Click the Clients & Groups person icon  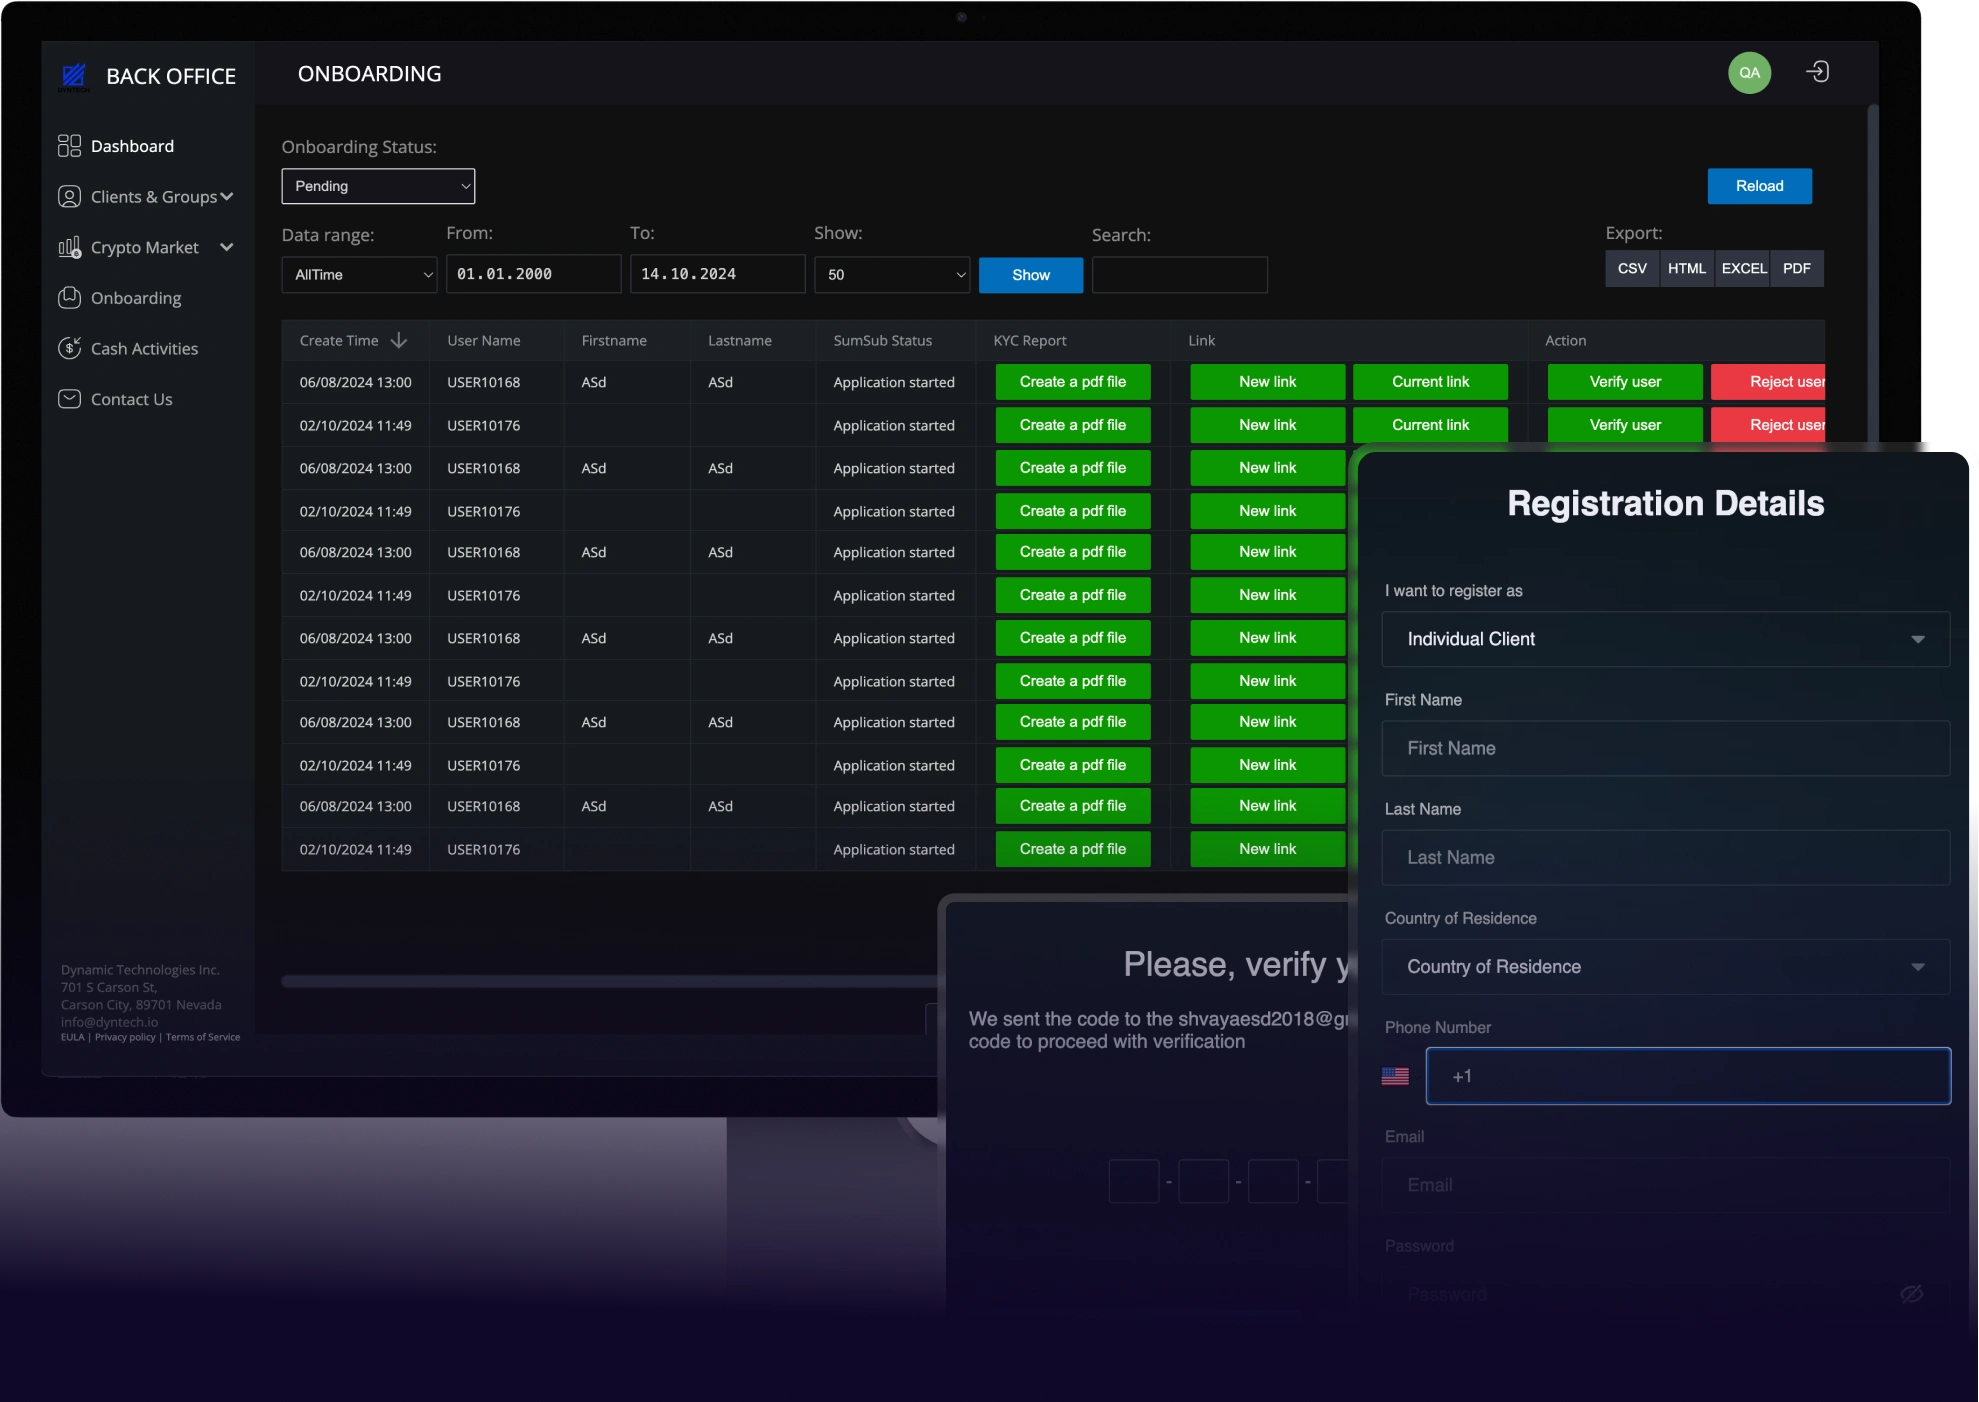click(69, 197)
